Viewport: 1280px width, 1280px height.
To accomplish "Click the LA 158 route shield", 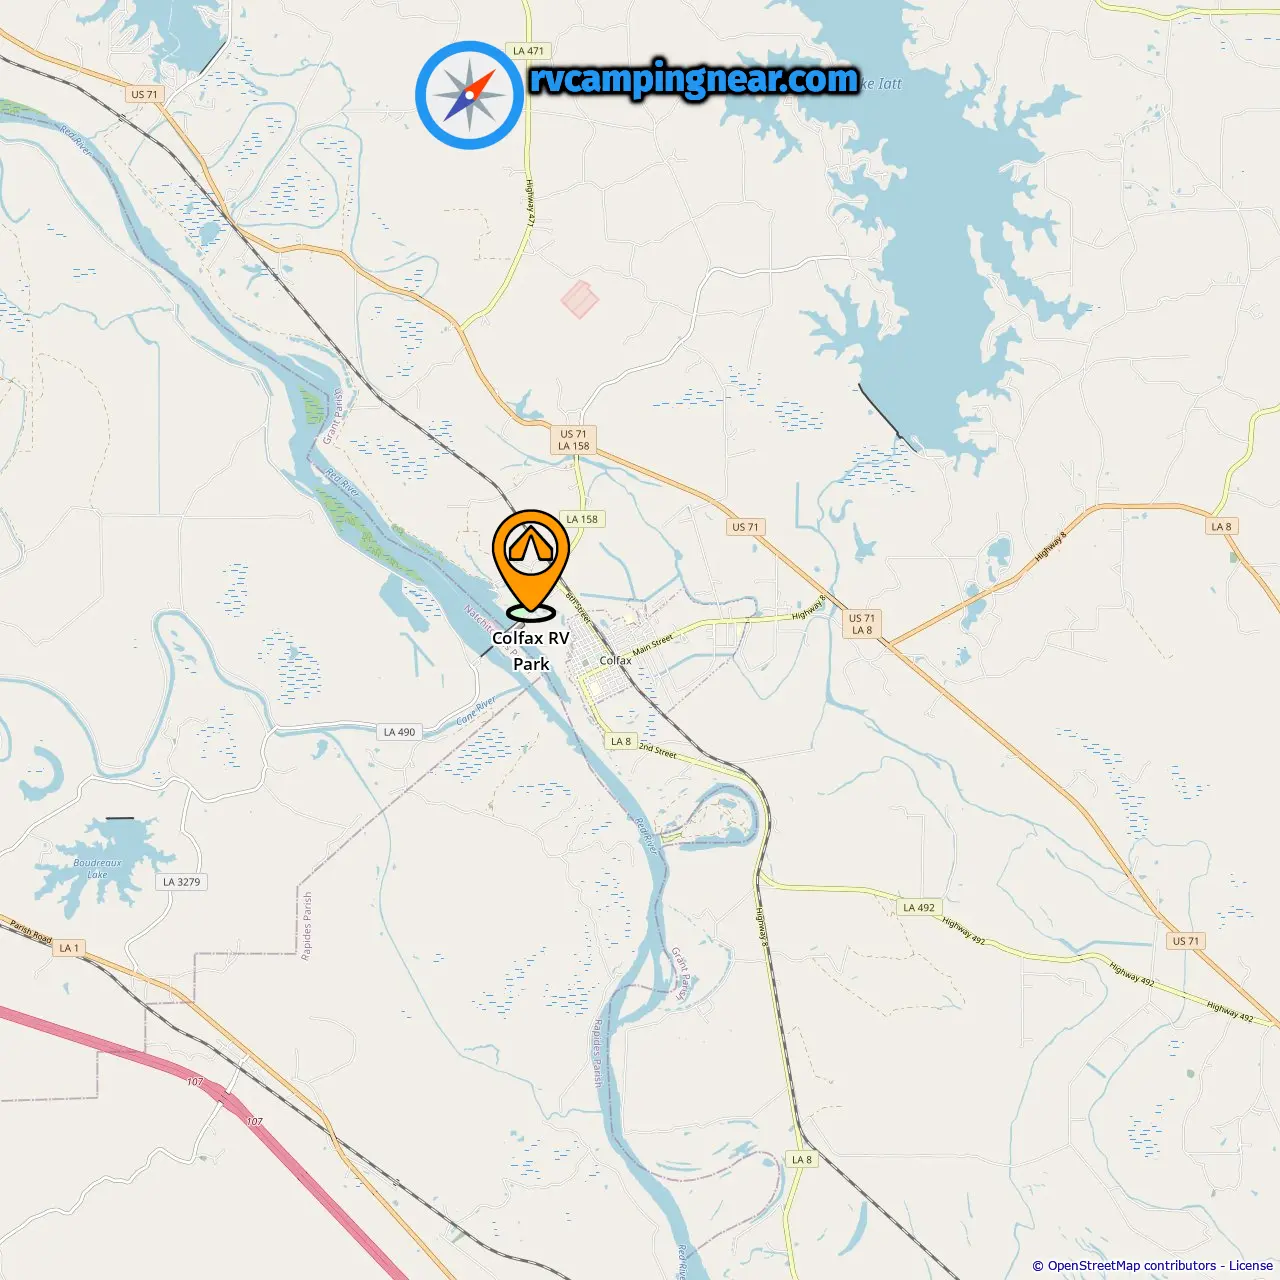I will (x=582, y=519).
